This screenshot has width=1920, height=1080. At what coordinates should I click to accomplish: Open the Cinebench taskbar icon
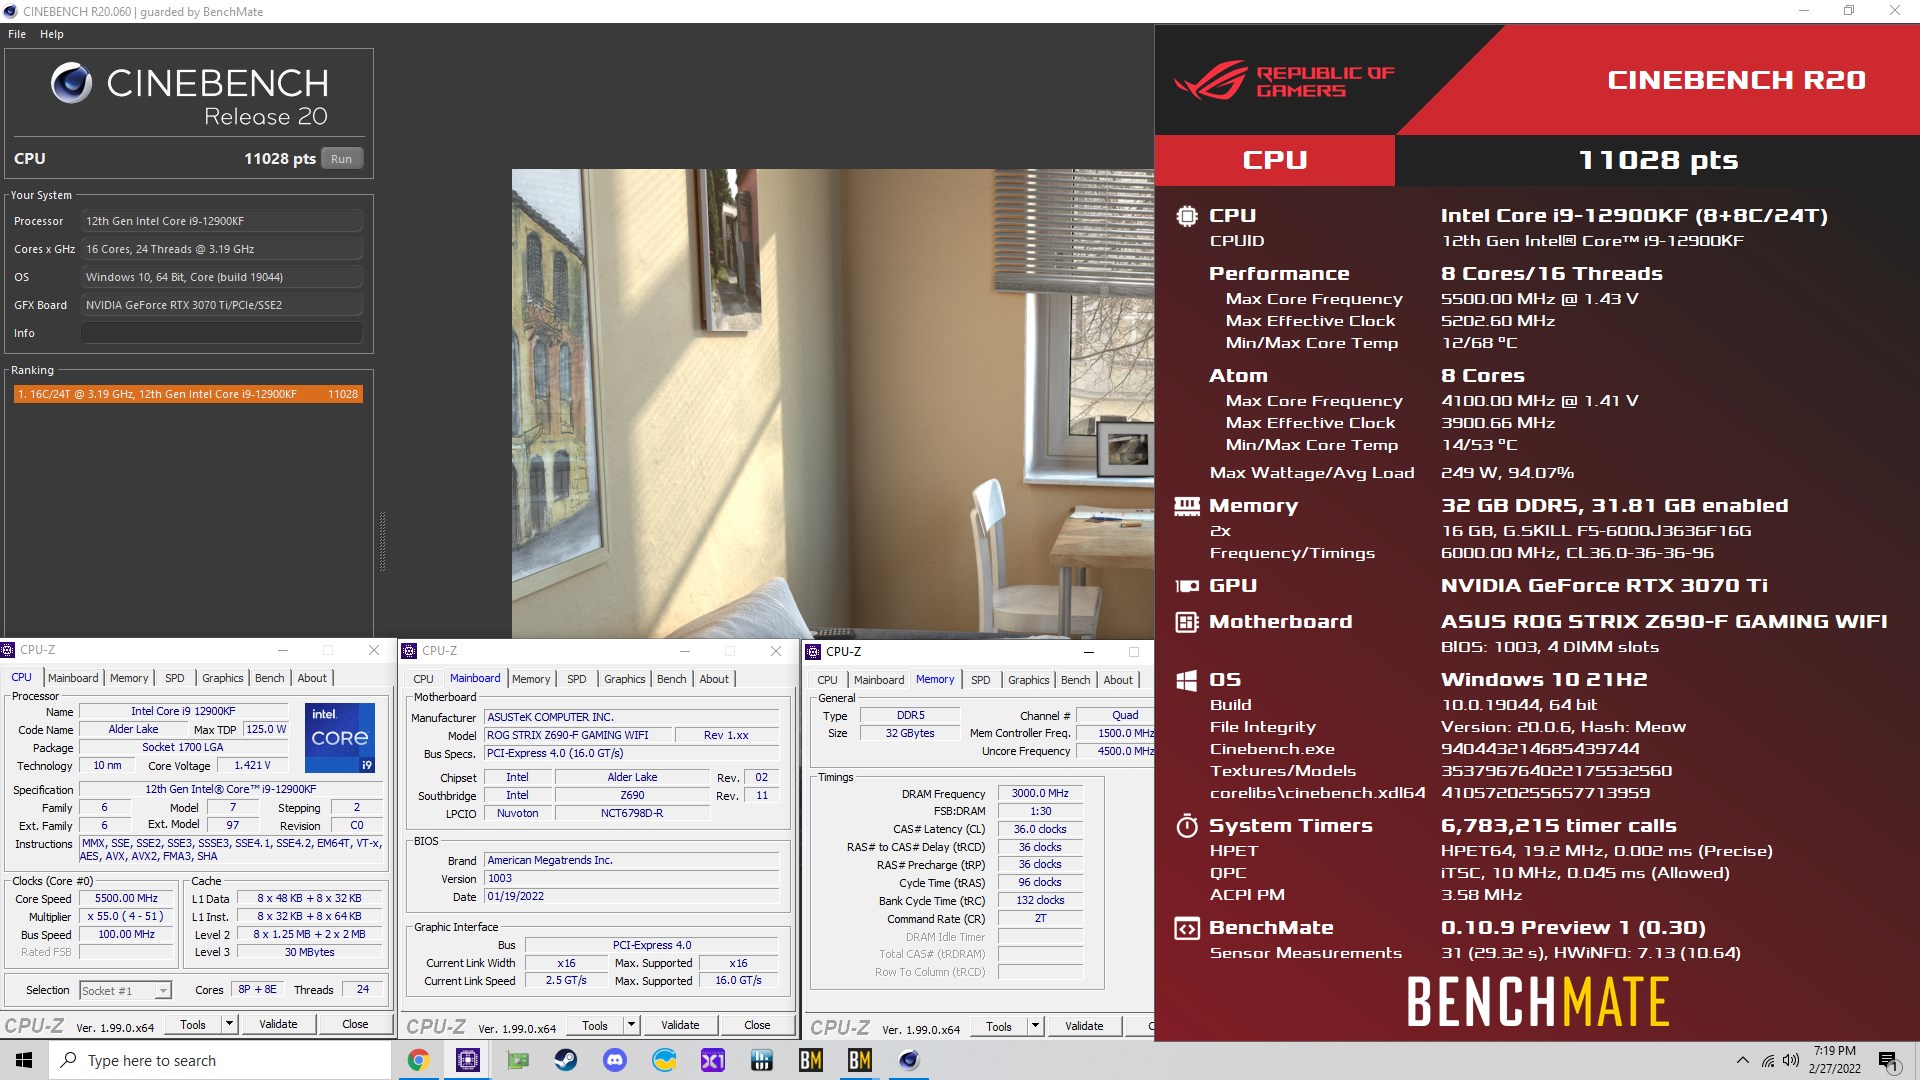click(909, 1060)
